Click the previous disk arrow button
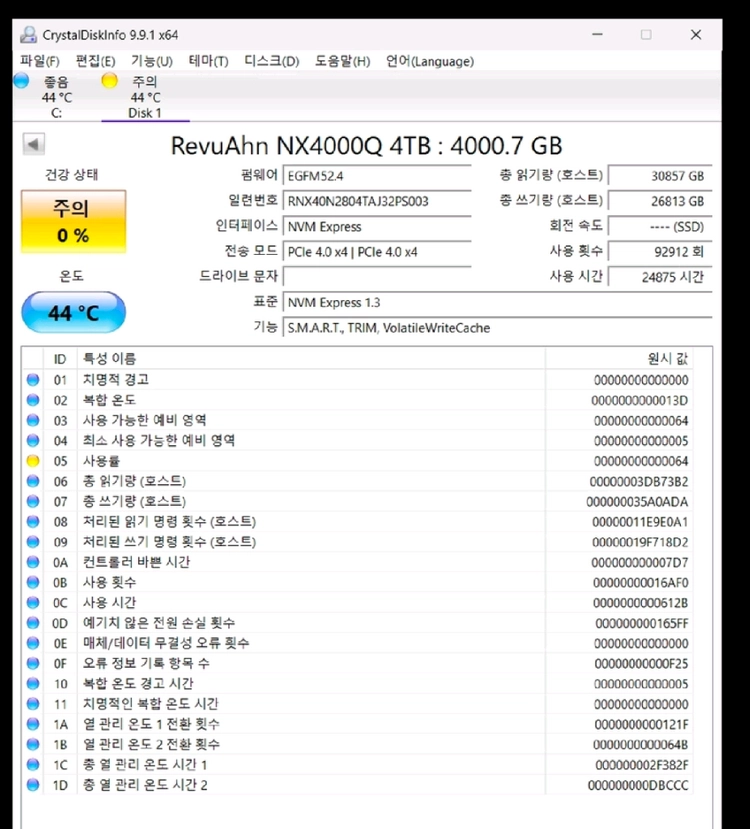The image size is (750, 829). point(34,144)
